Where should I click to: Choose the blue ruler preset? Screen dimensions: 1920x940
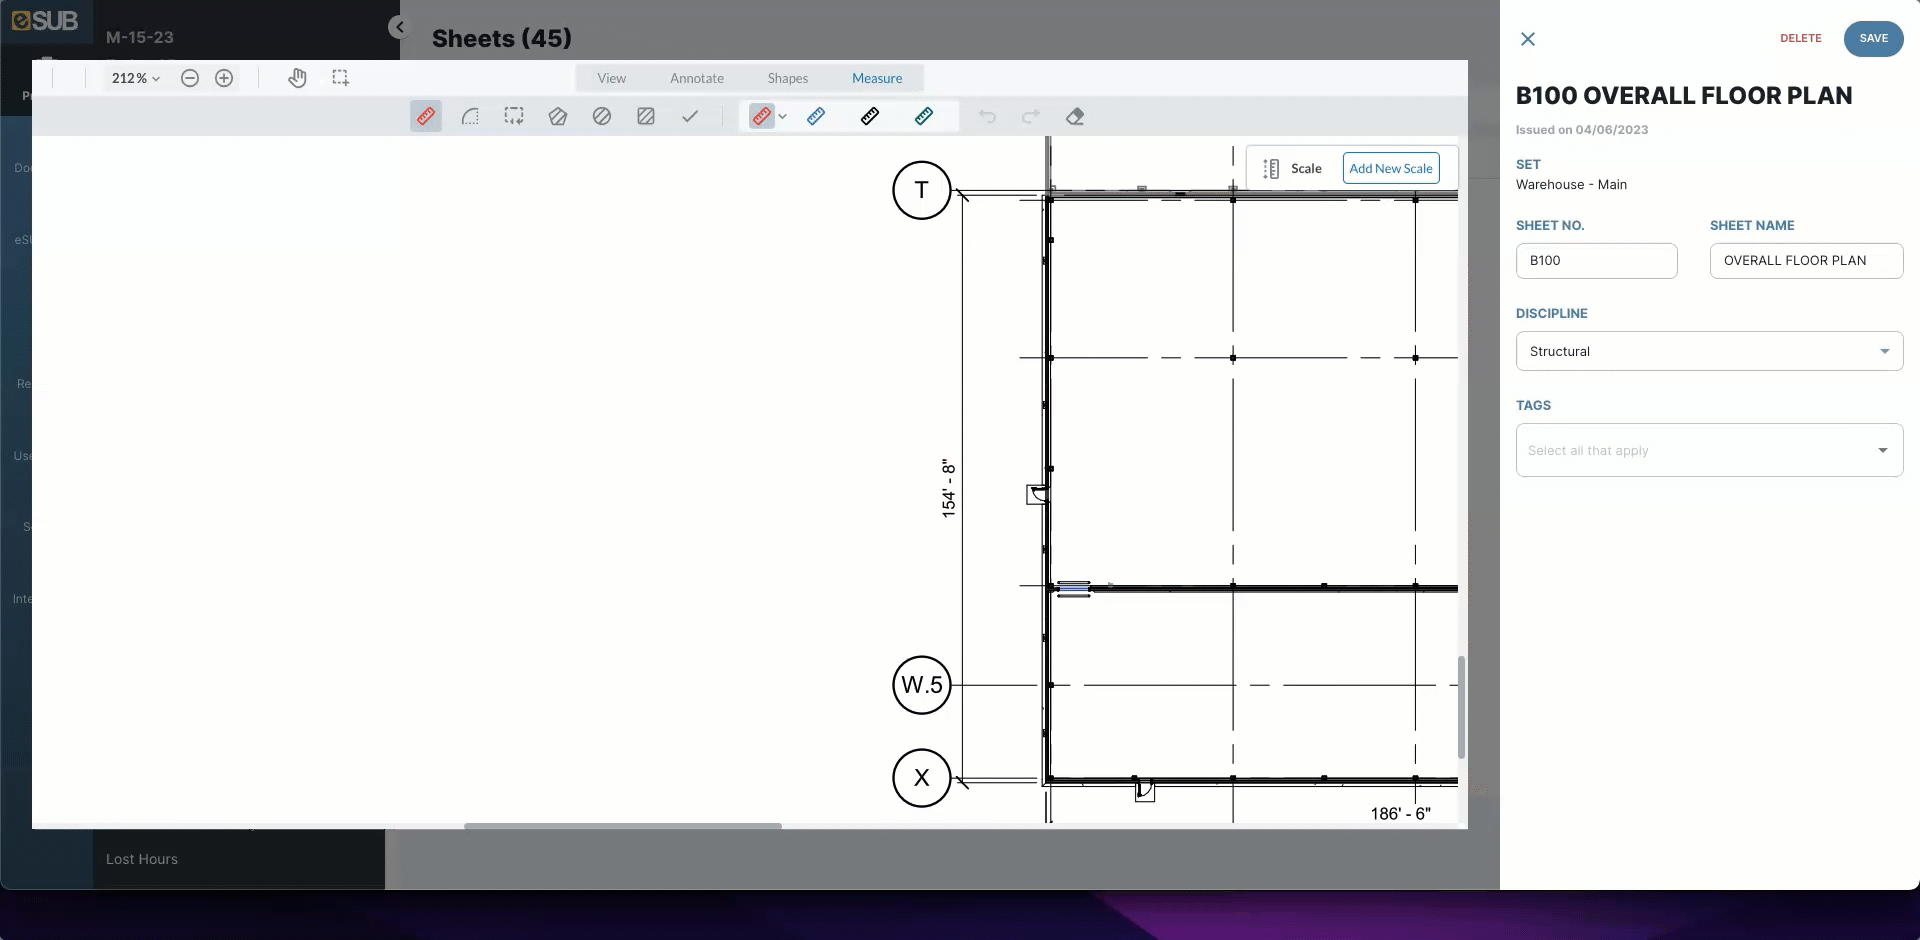click(816, 117)
